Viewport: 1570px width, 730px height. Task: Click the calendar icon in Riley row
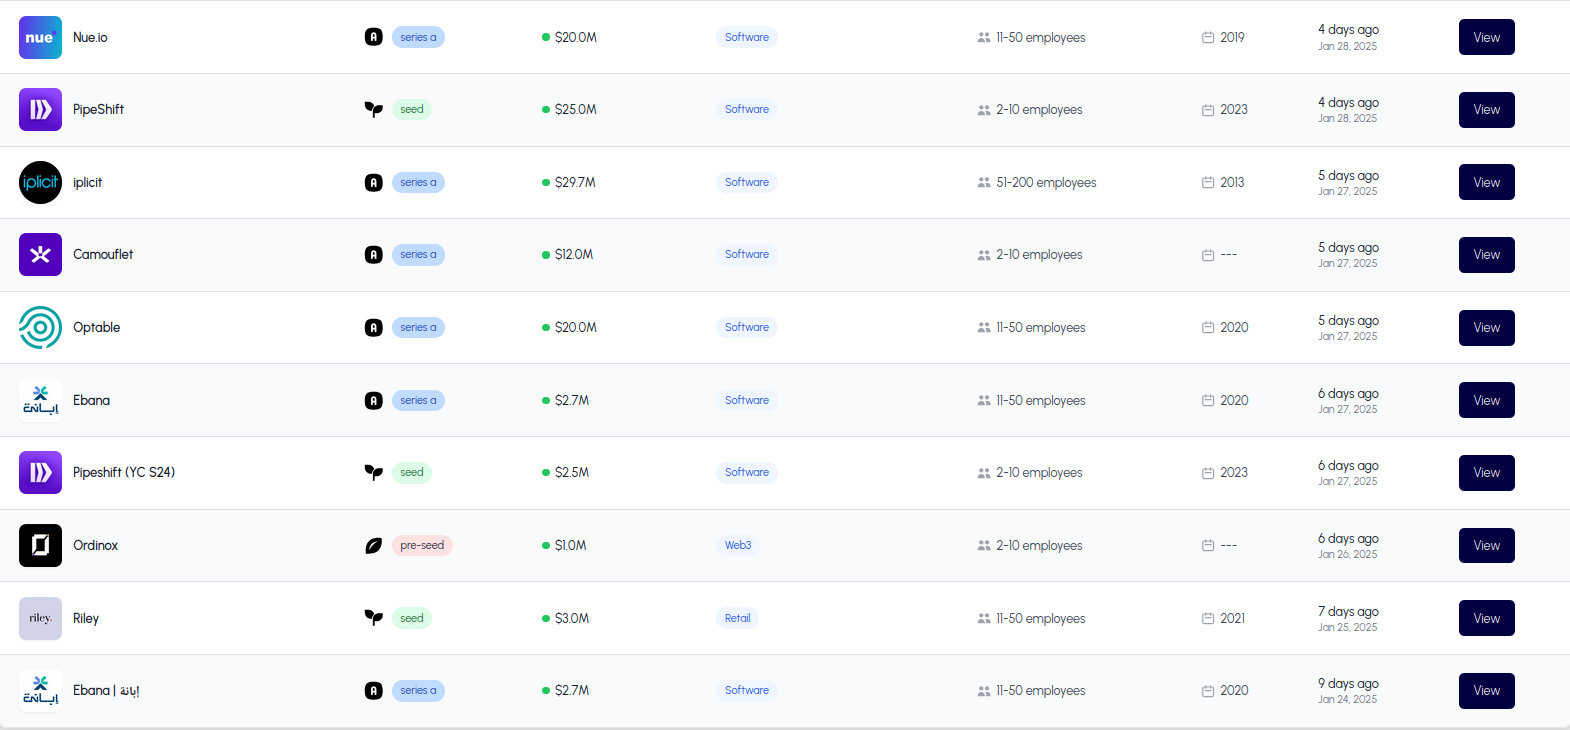1208,618
